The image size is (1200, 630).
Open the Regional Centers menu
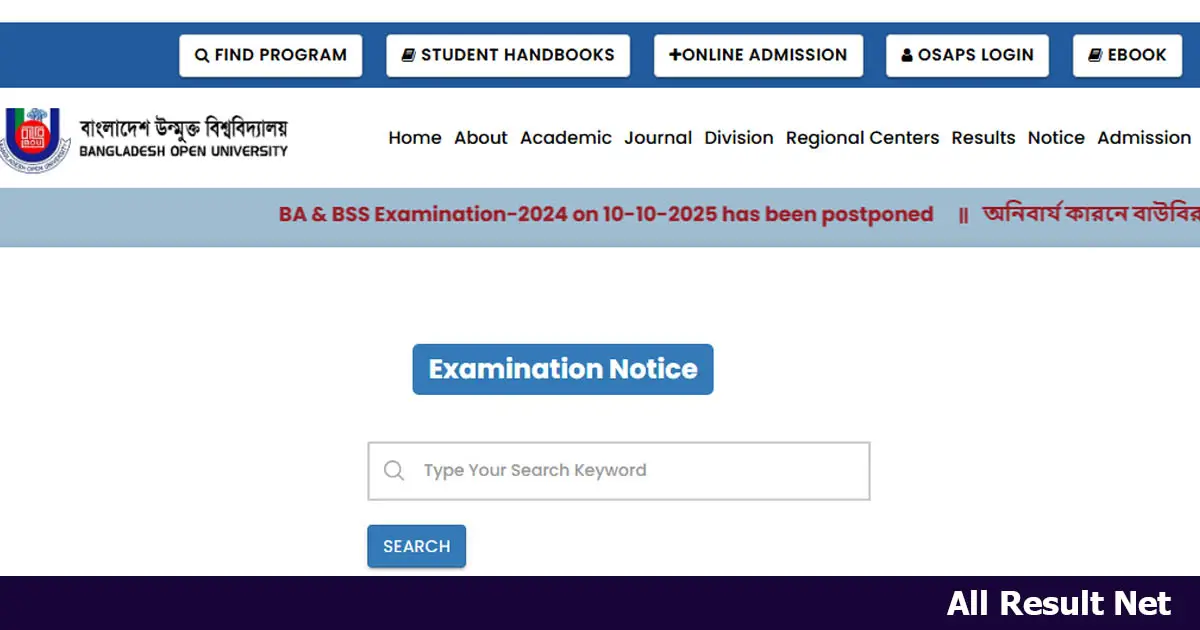[862, 138]
